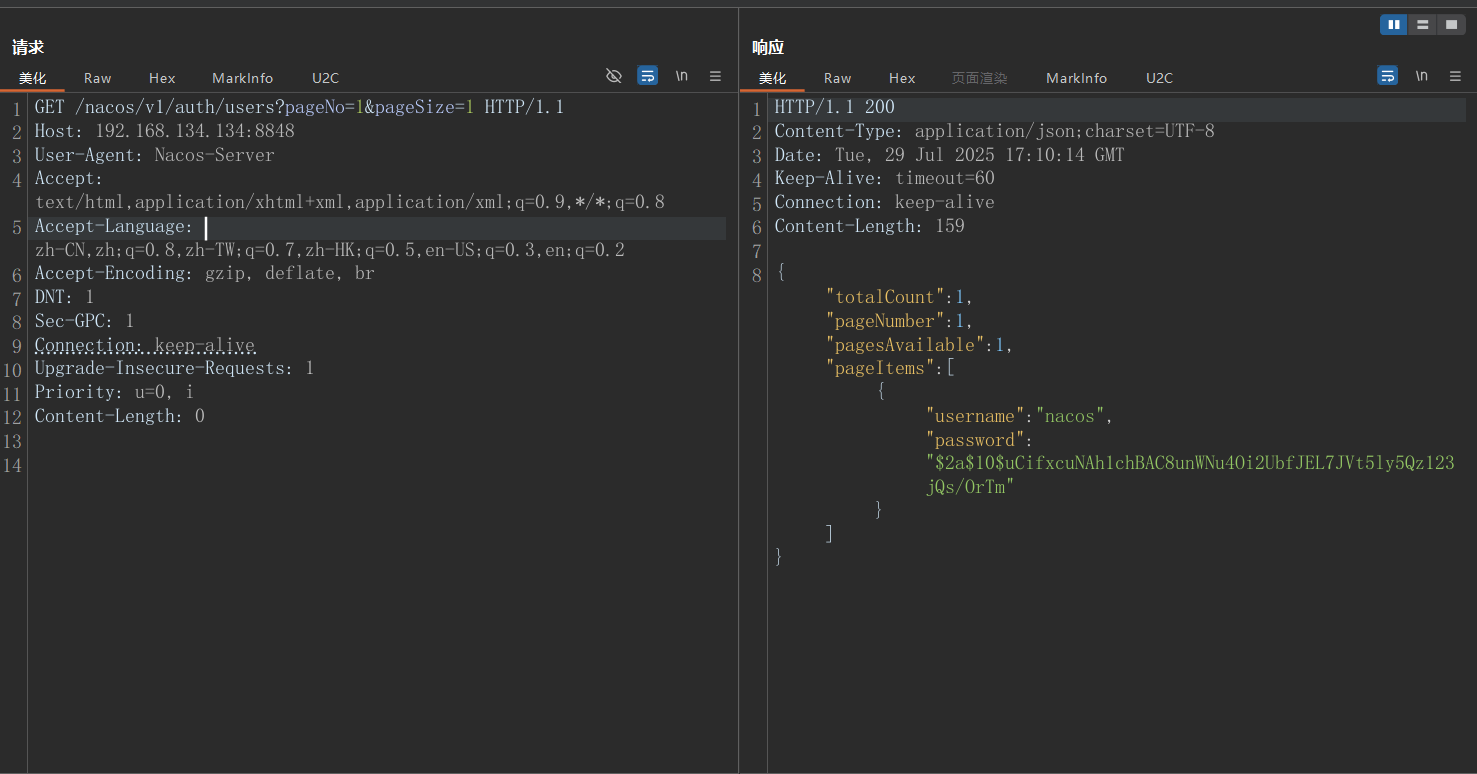This screenshot has width=1477, height=774.
Task: Switch request view to Raw tab
Action: 97,78
